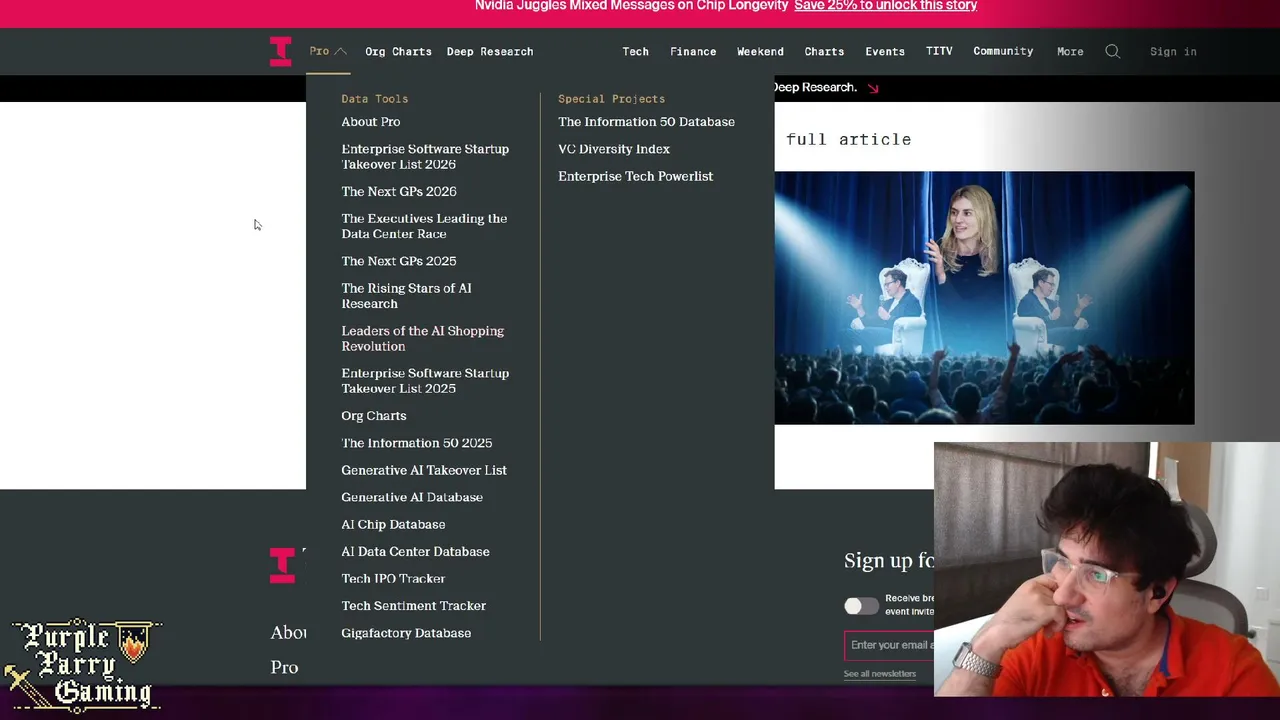Expand the More navigation menu
Image resolution: width=1280 pixels, height=720 pixels.
(1070, 52)
